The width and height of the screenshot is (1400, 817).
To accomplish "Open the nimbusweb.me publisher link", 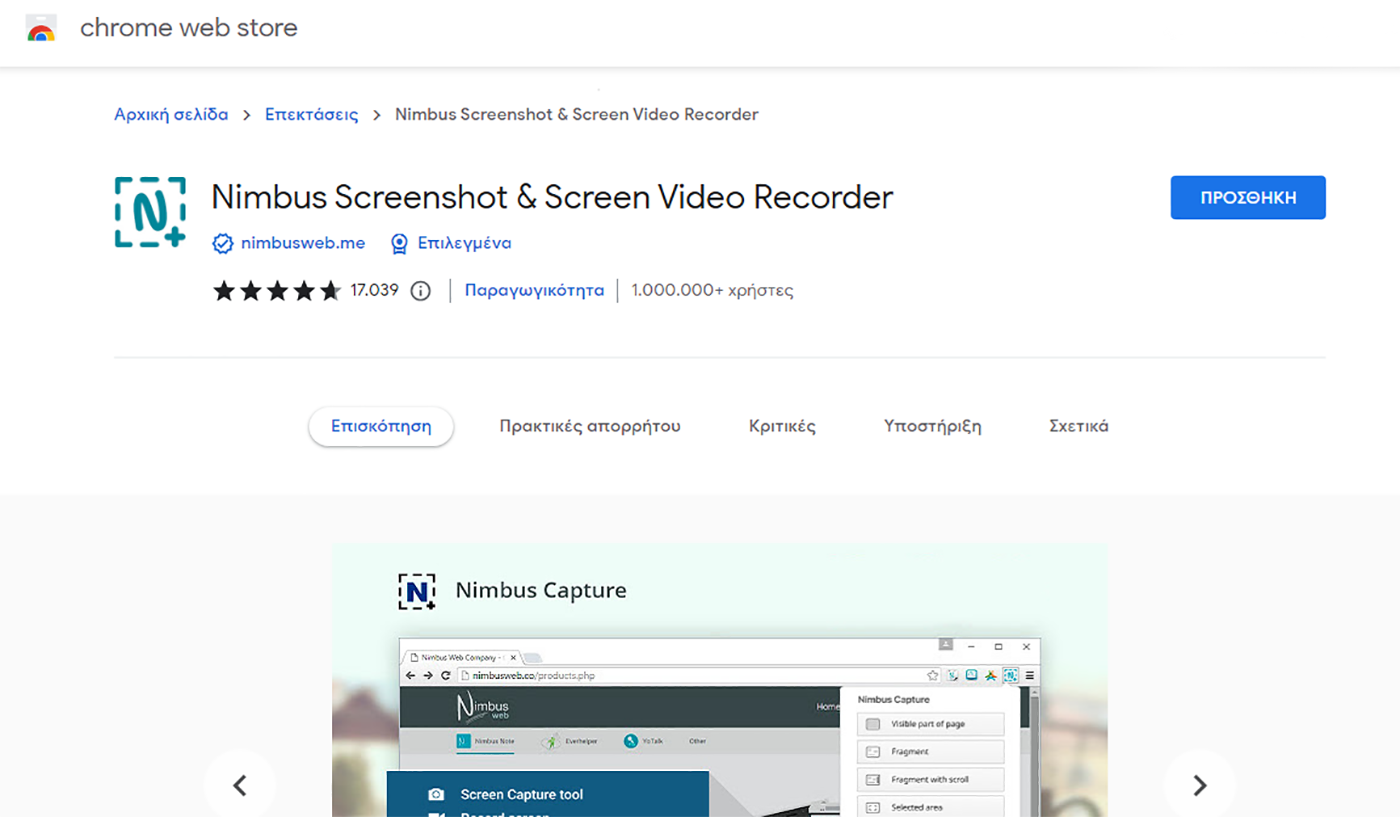I will coord(303,243).
